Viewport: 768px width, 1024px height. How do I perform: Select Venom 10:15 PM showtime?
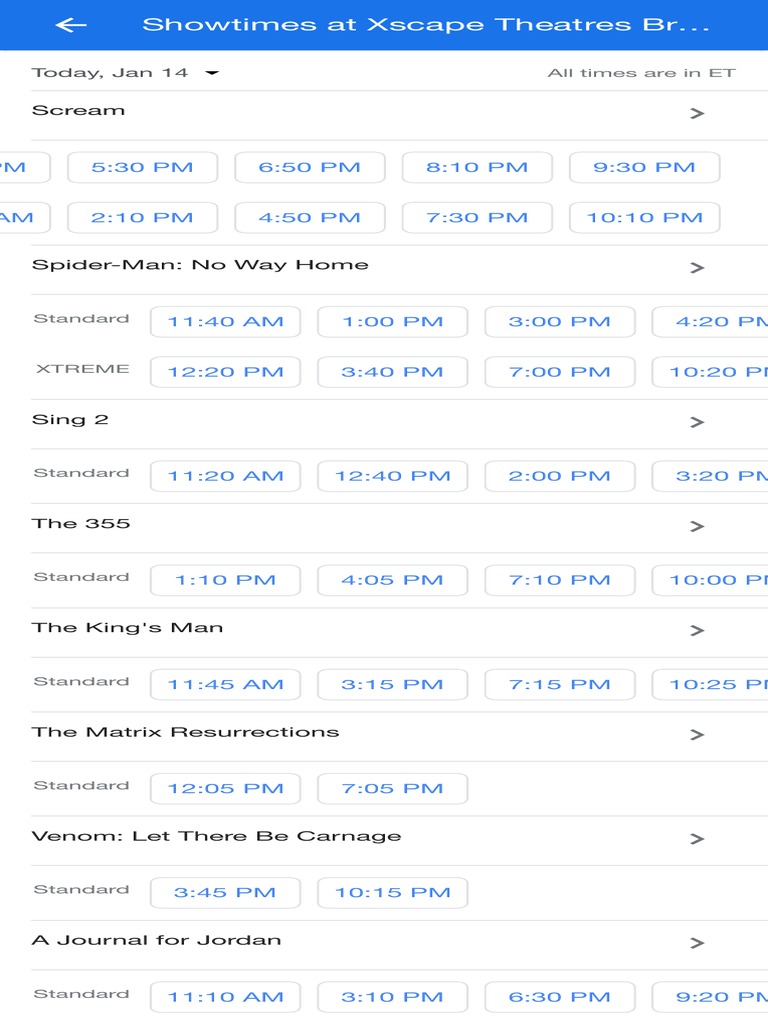pos(392,893)
